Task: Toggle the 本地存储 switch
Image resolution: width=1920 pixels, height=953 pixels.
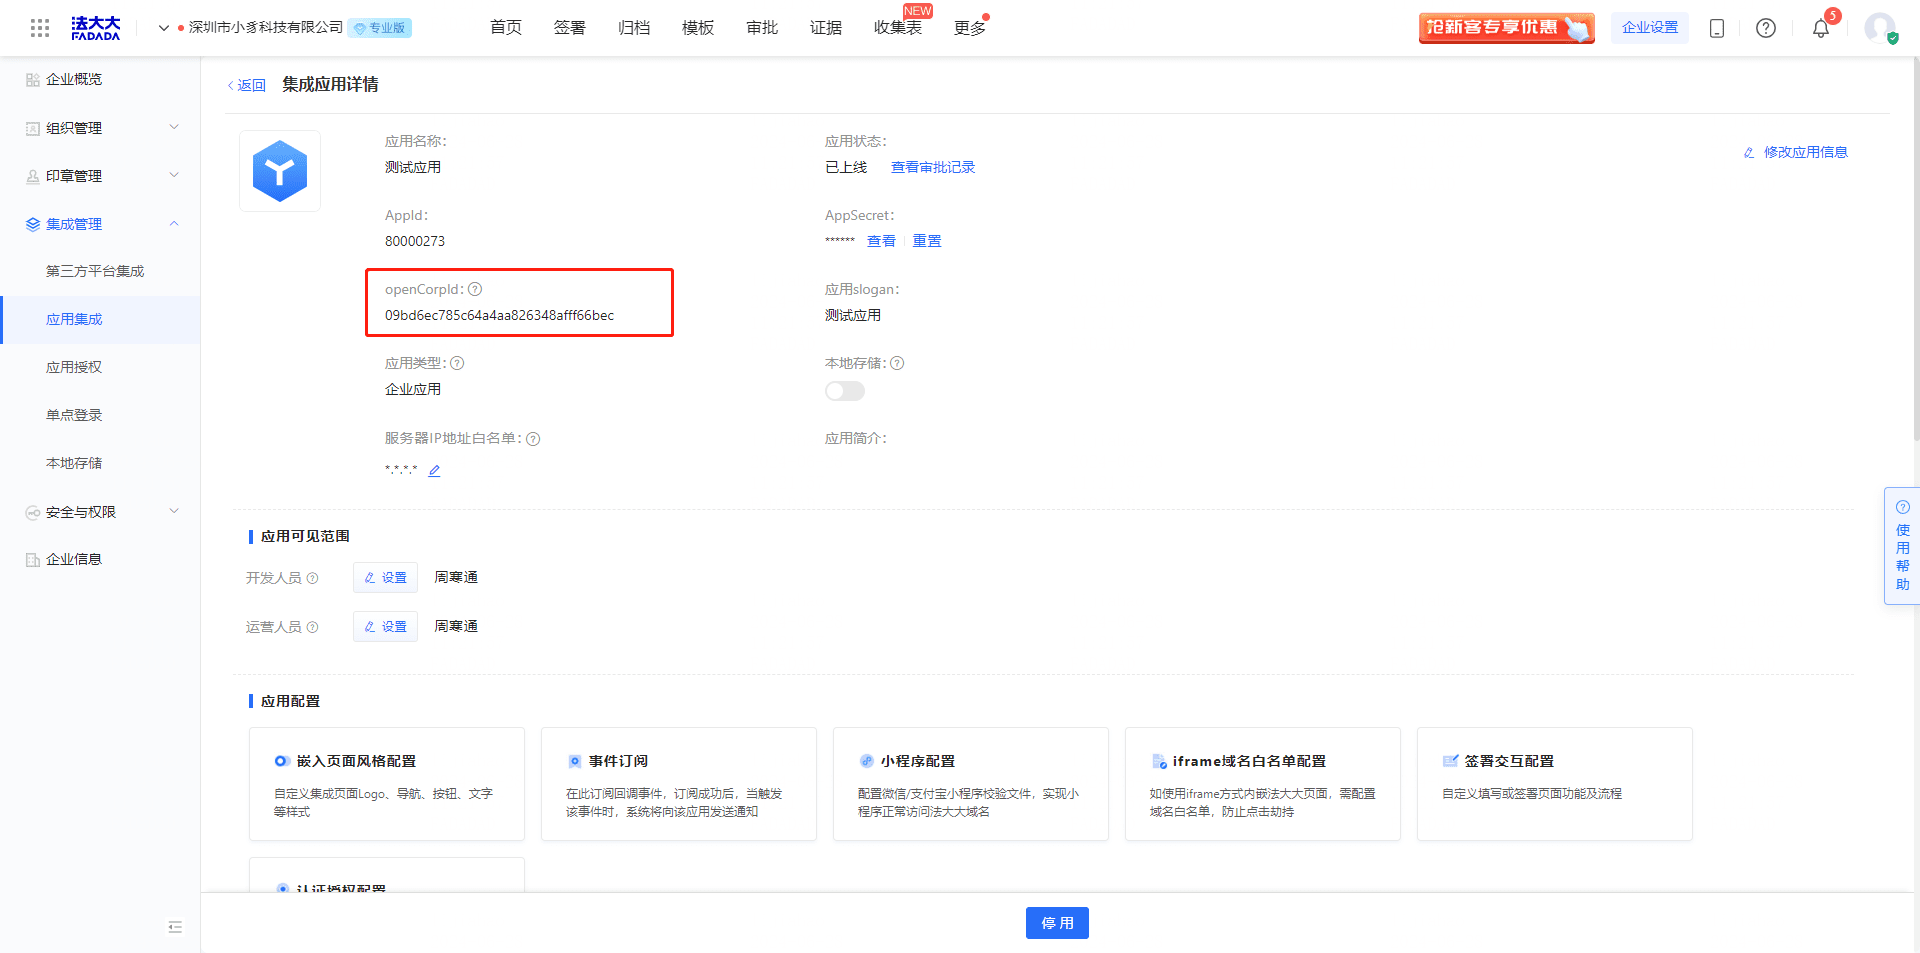Action: pos(845,391)
